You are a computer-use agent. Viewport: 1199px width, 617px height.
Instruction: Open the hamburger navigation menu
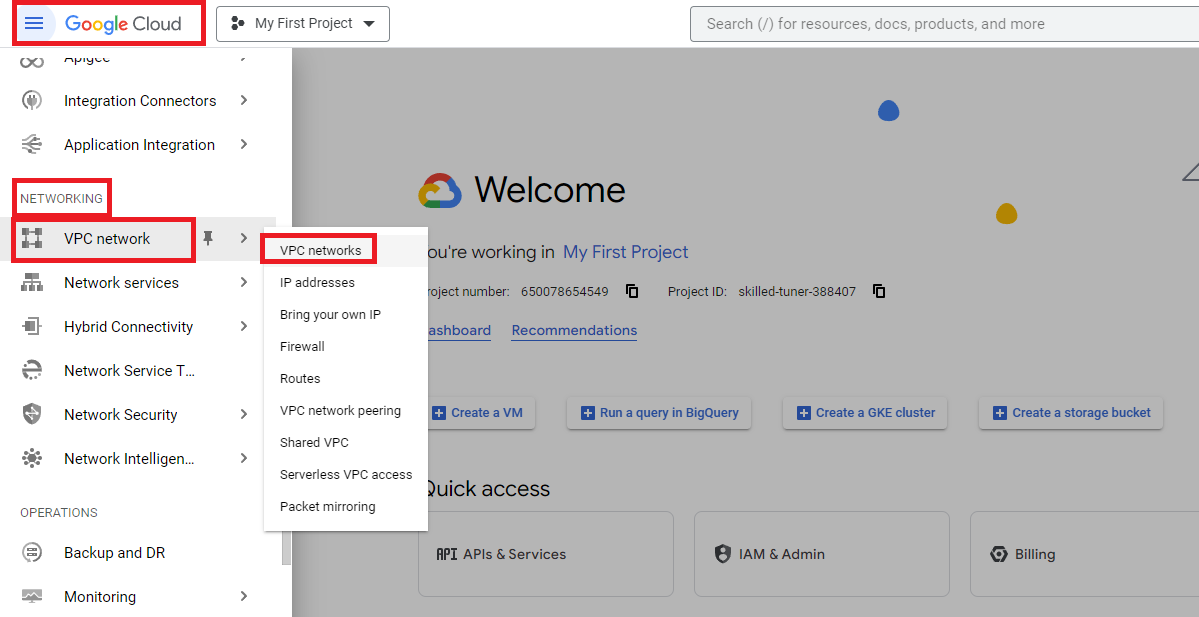pos(34,24)
